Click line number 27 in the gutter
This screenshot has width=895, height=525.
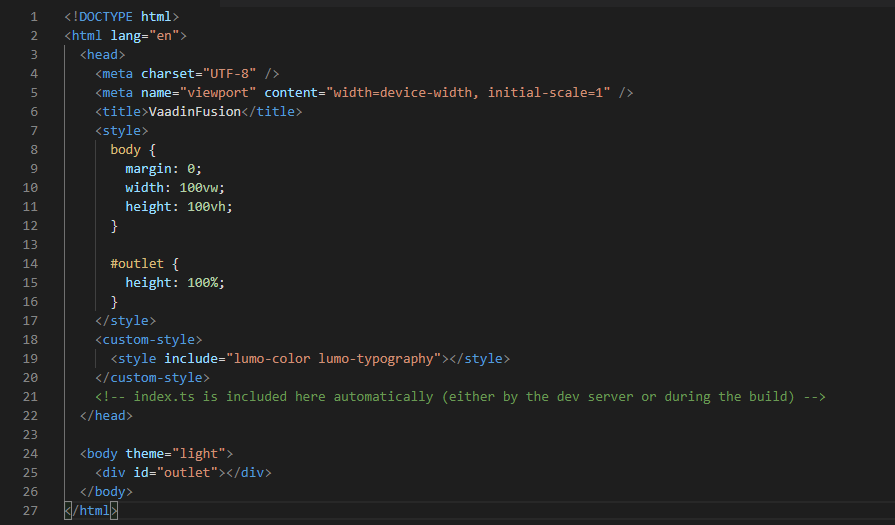pos(30,511)
